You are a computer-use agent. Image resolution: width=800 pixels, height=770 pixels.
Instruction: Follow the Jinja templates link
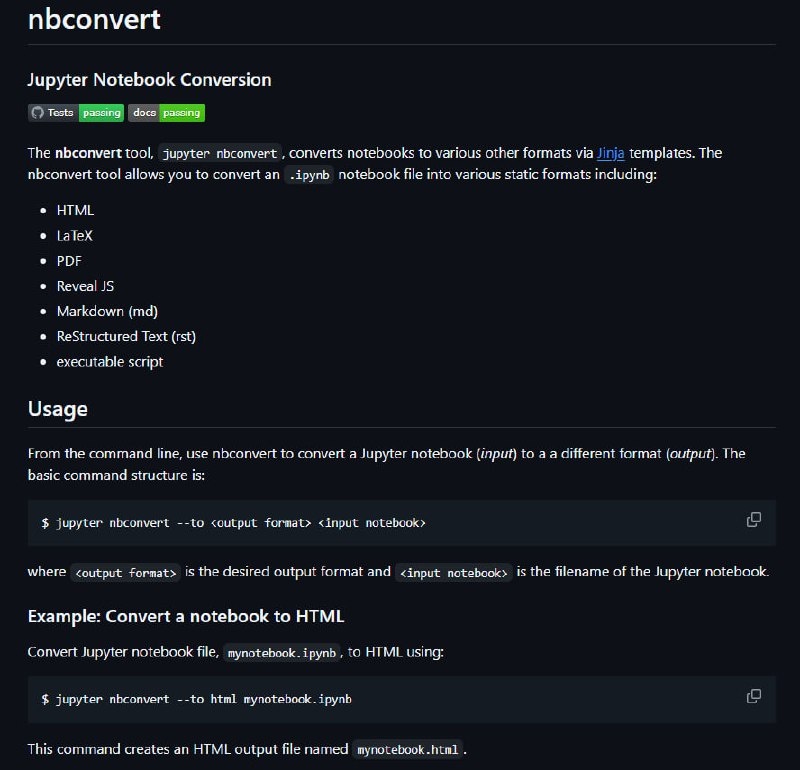[611, 153]
